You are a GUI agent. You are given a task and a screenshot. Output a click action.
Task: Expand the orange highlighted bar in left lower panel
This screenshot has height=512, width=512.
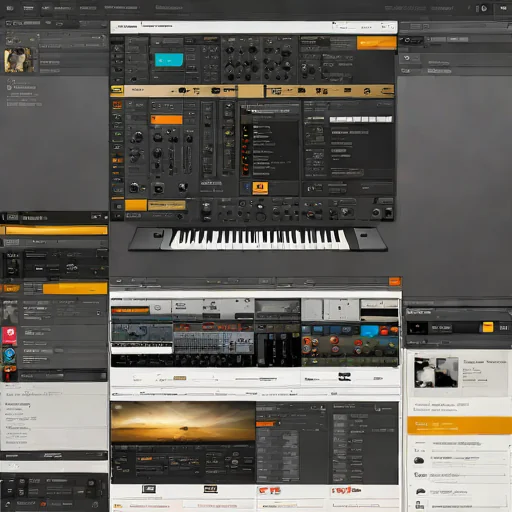pyautogui.click(x=75, y=288)
